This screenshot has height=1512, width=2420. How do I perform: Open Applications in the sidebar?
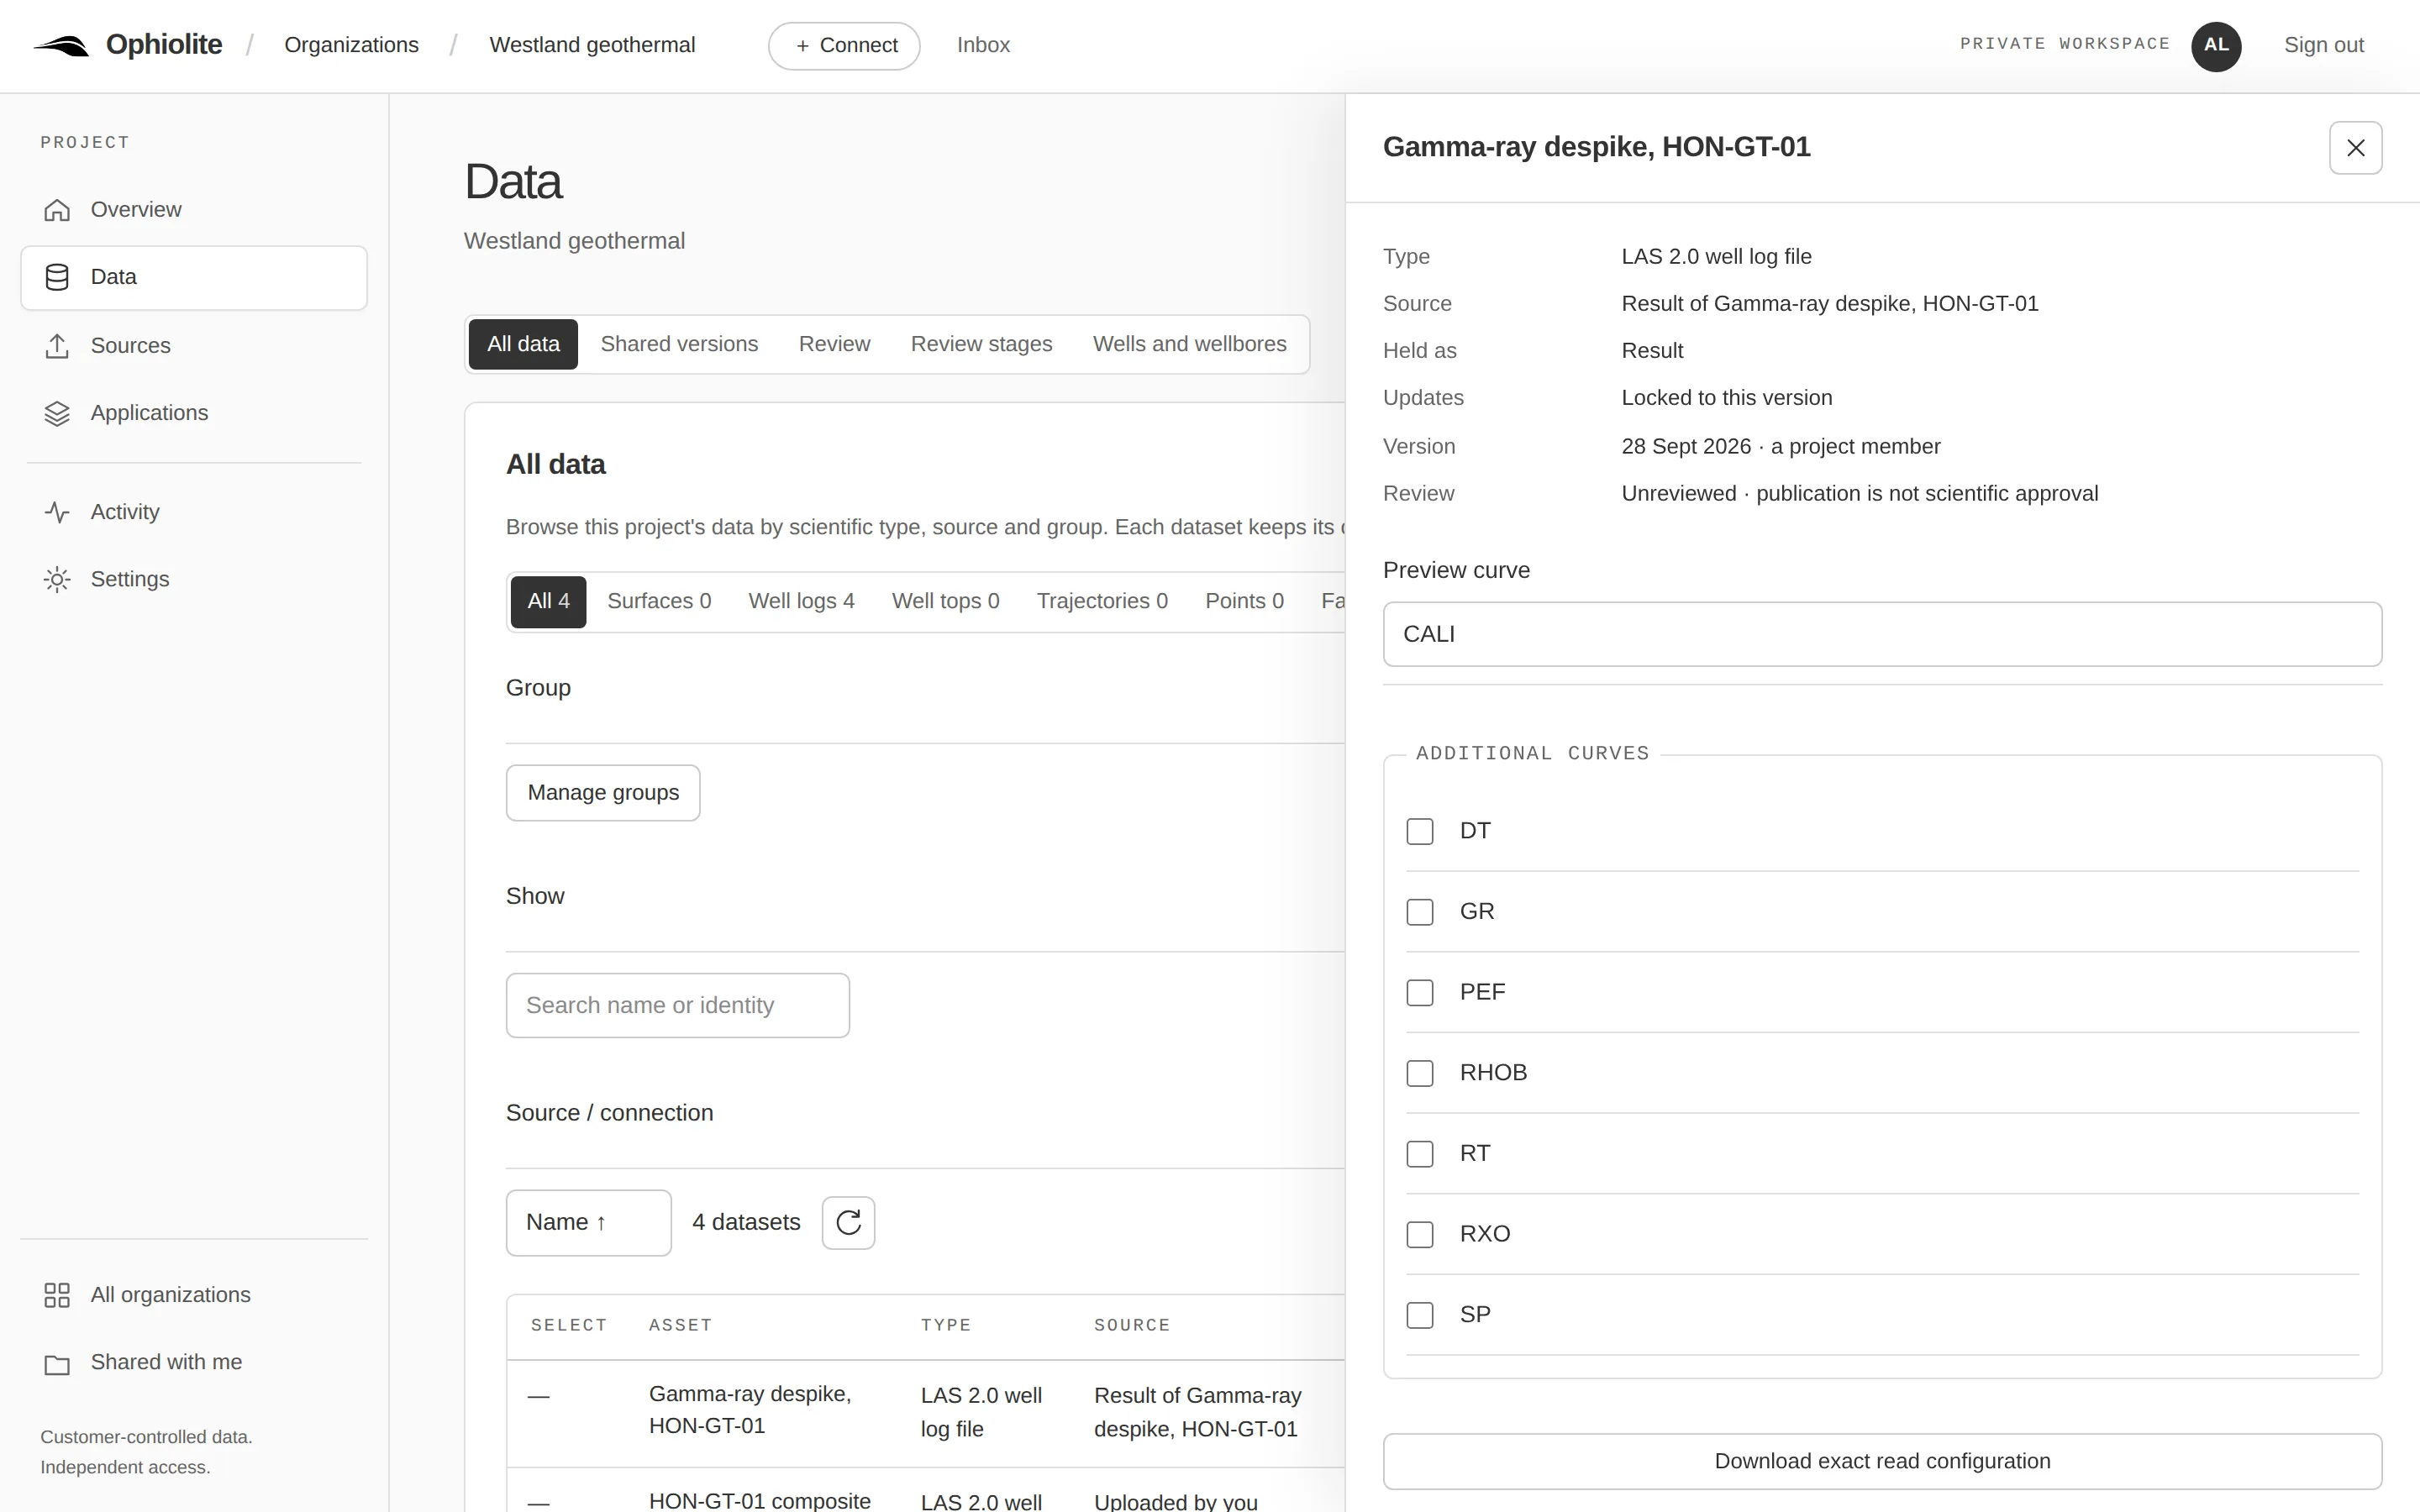(194, 413)
